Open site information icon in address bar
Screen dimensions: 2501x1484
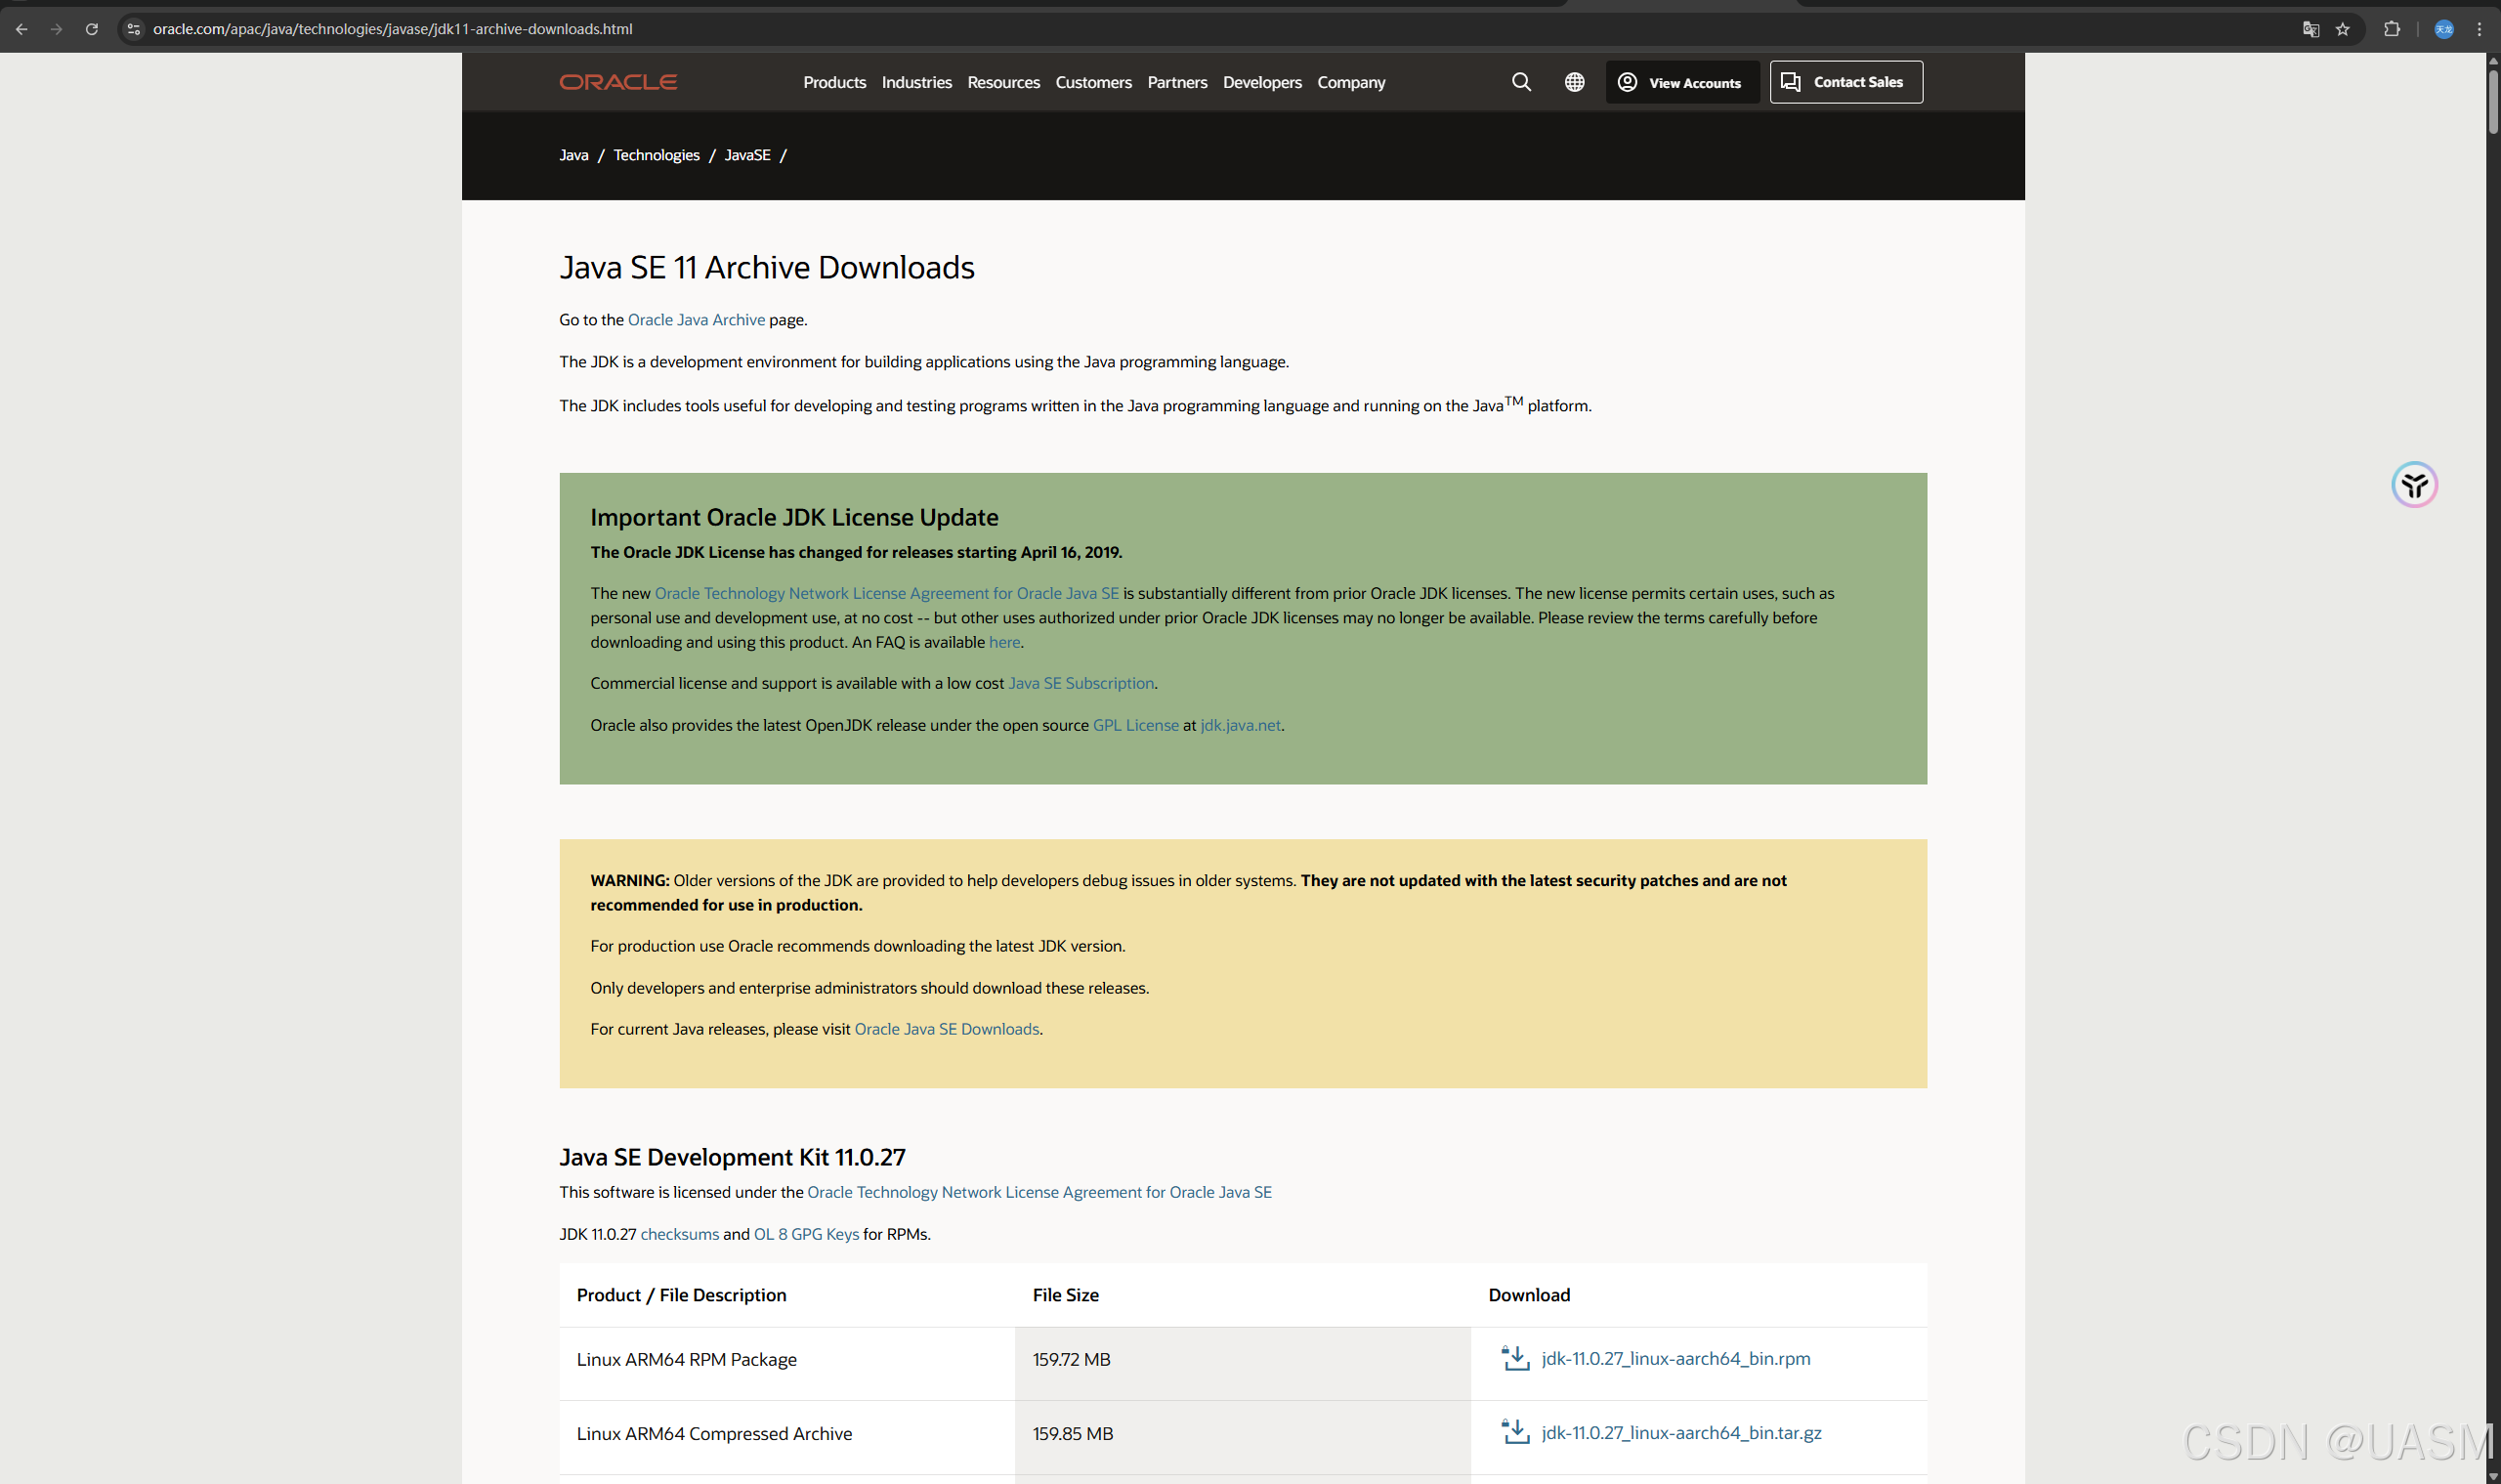(x=134, y=29)
